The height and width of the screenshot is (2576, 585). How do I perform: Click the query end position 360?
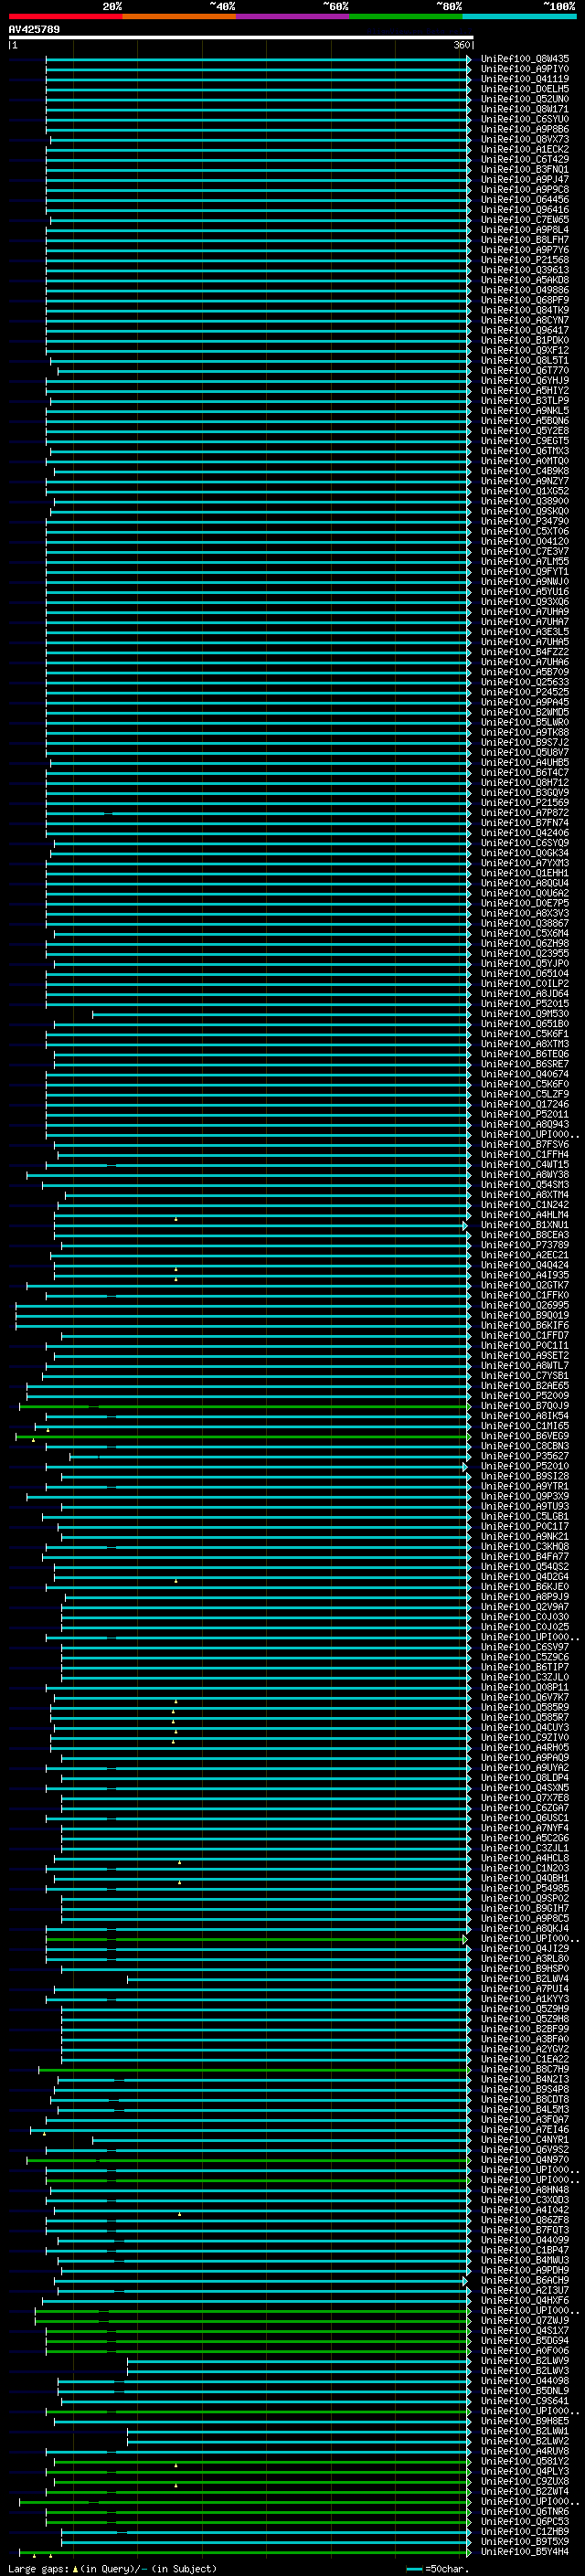tap(461, 45)
